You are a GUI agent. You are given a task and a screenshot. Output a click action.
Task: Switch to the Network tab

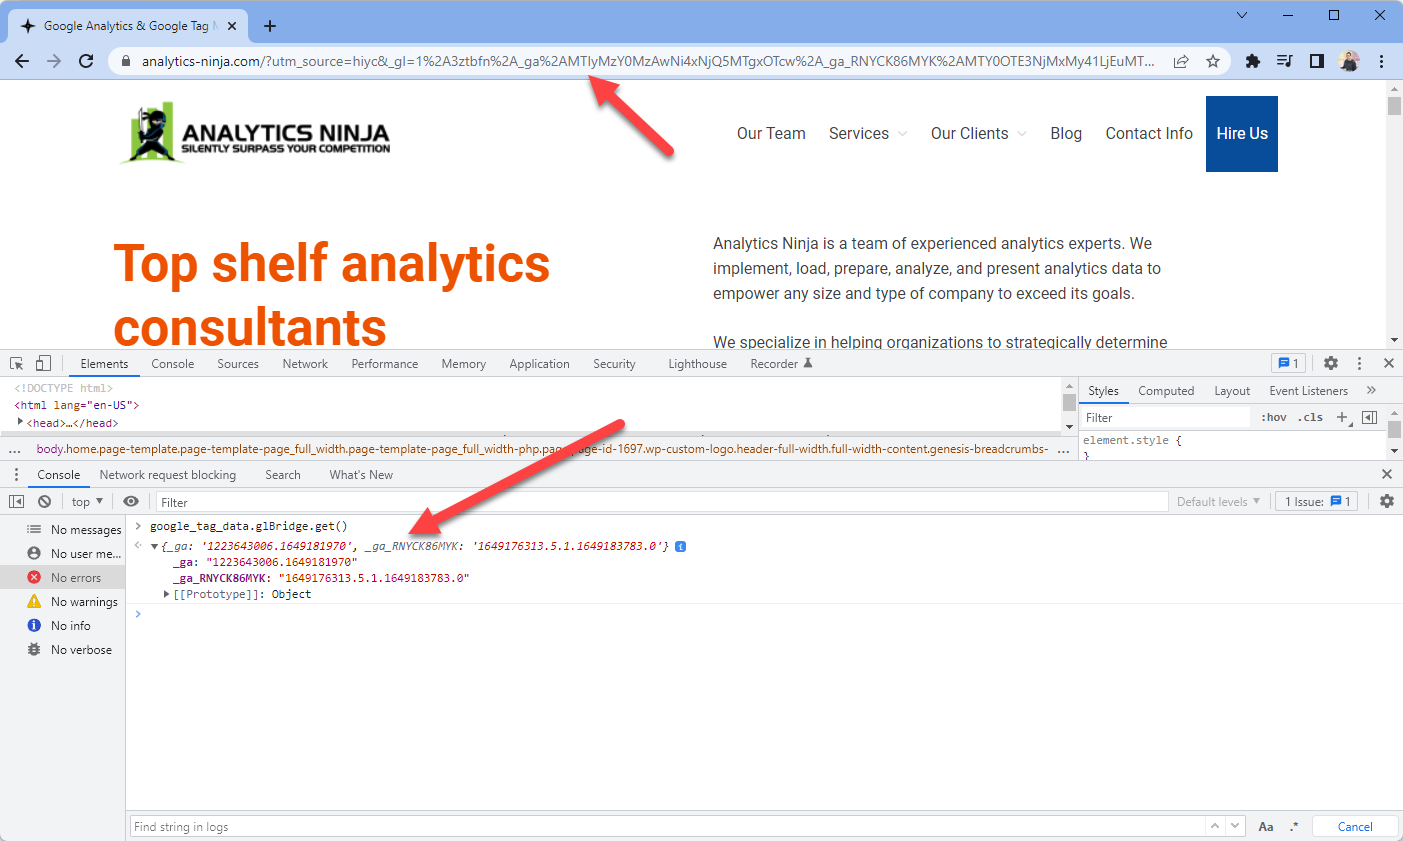tap(305, 364)
